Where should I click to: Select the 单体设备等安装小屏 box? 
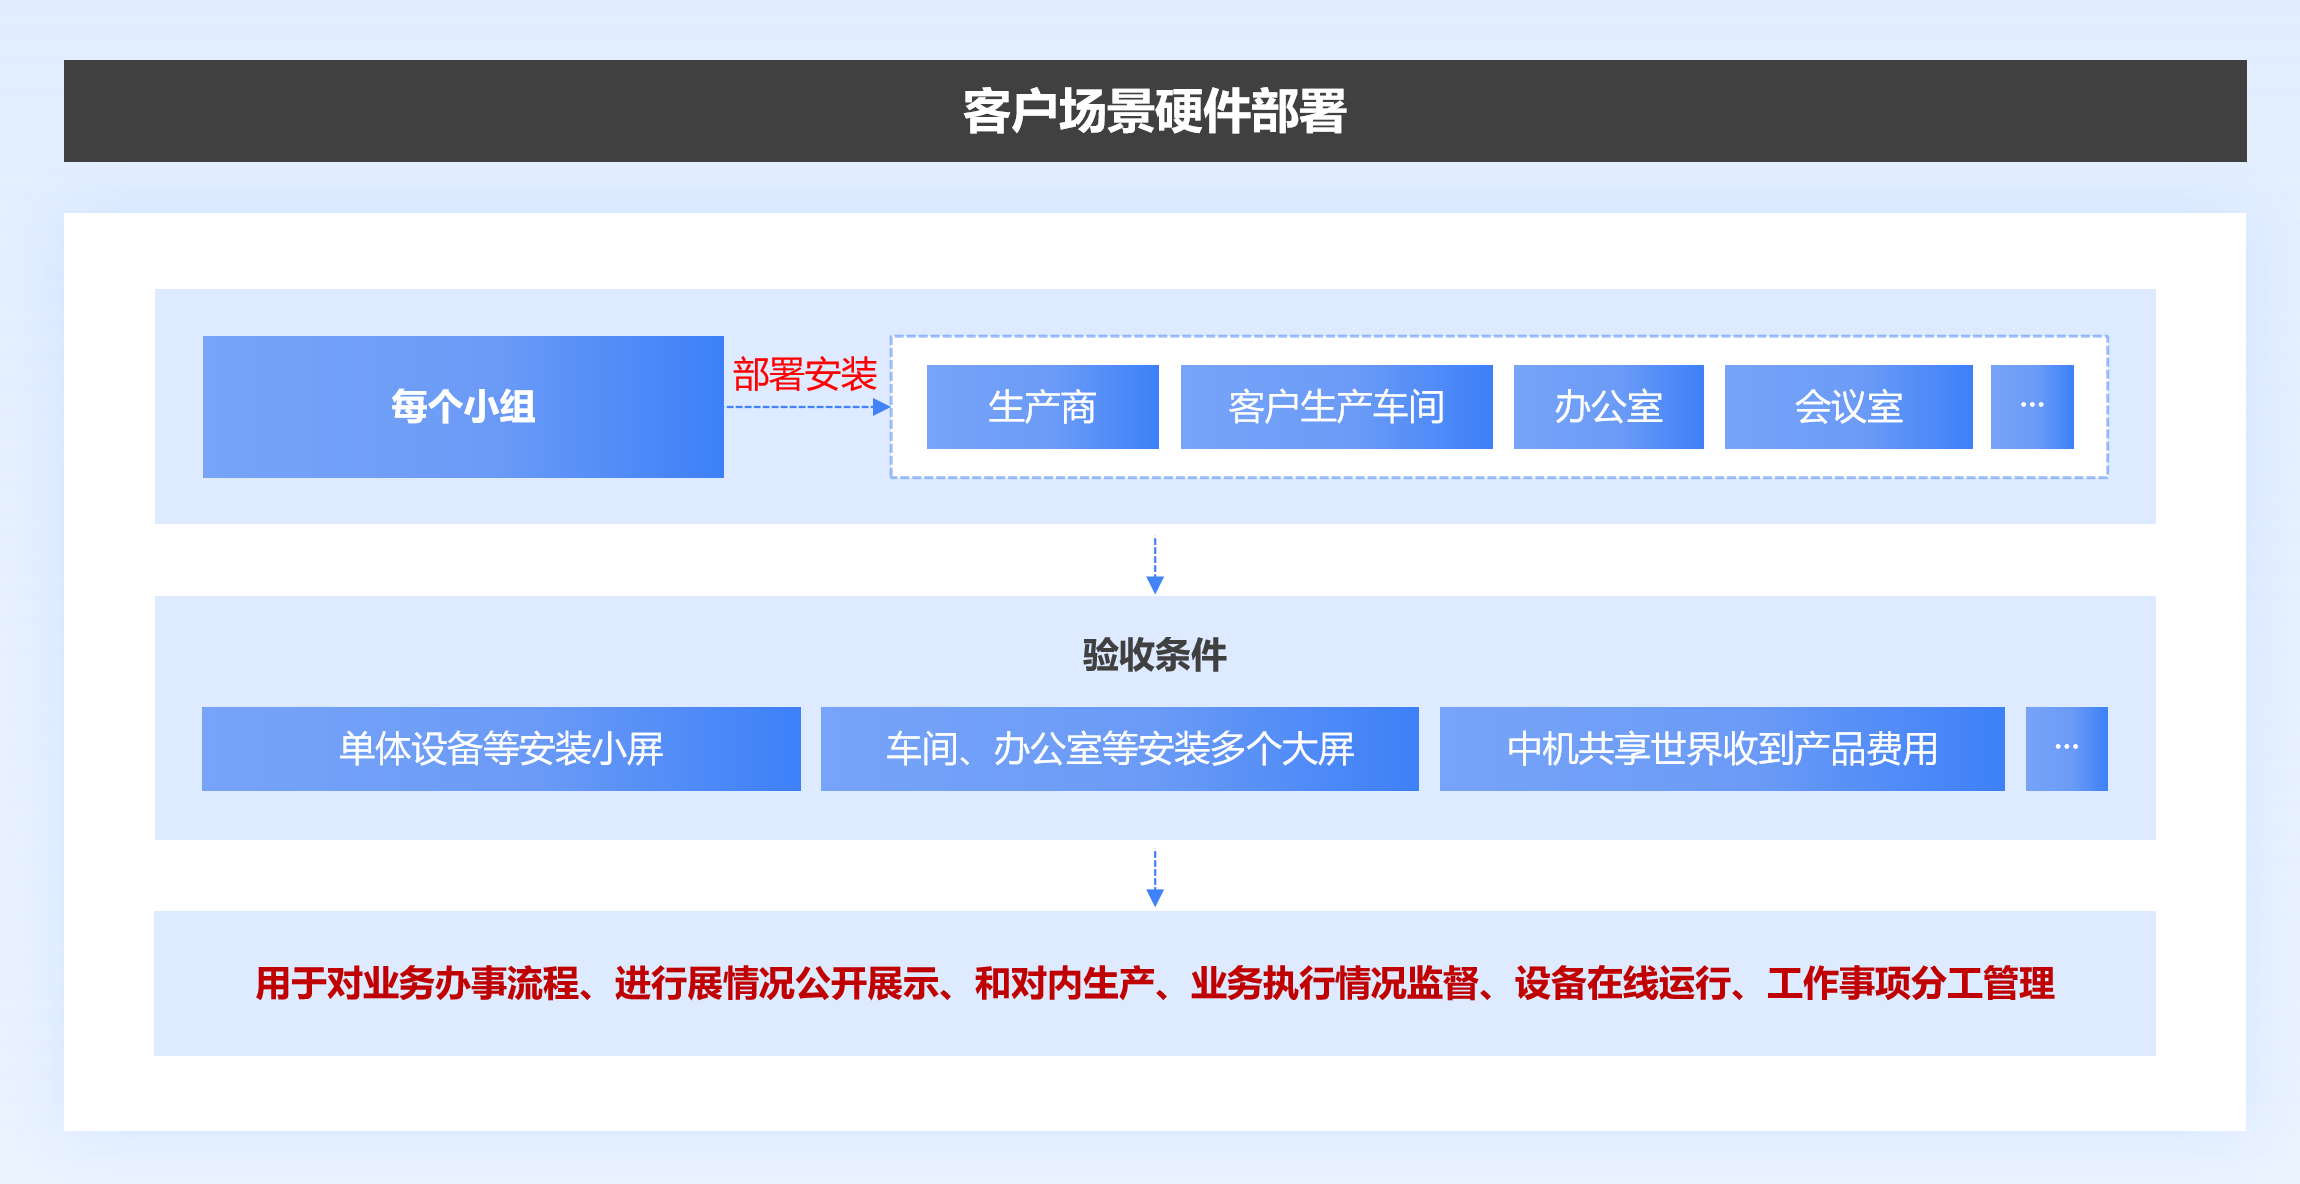click(501, 749)
